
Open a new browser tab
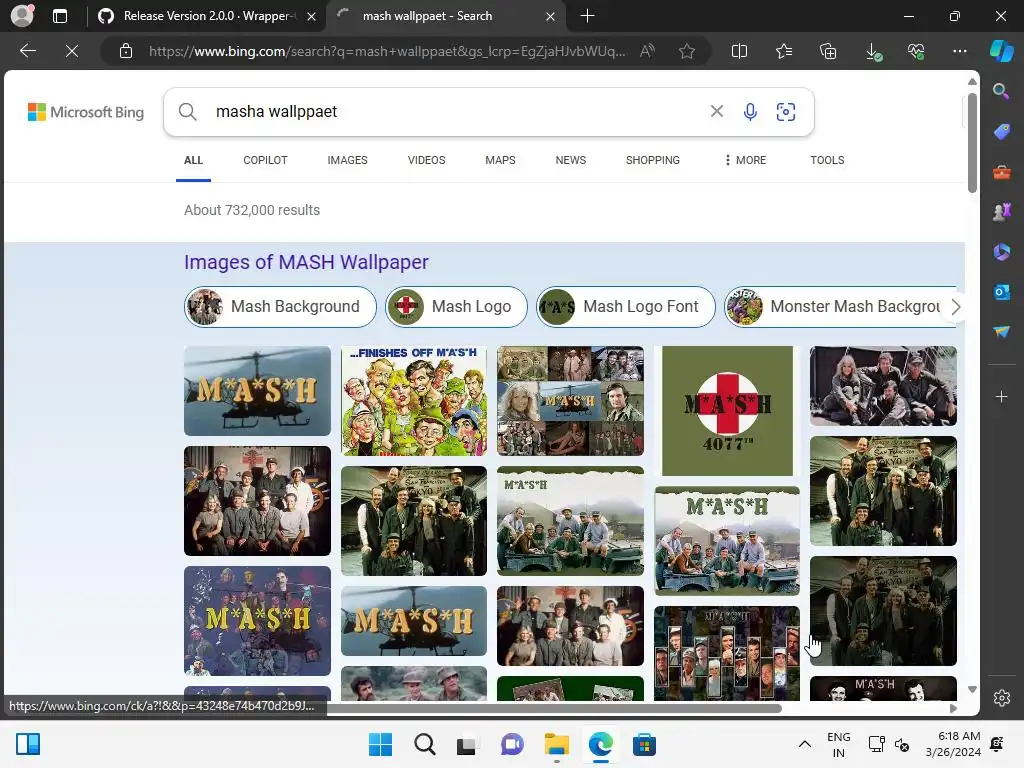click(587, 16)
